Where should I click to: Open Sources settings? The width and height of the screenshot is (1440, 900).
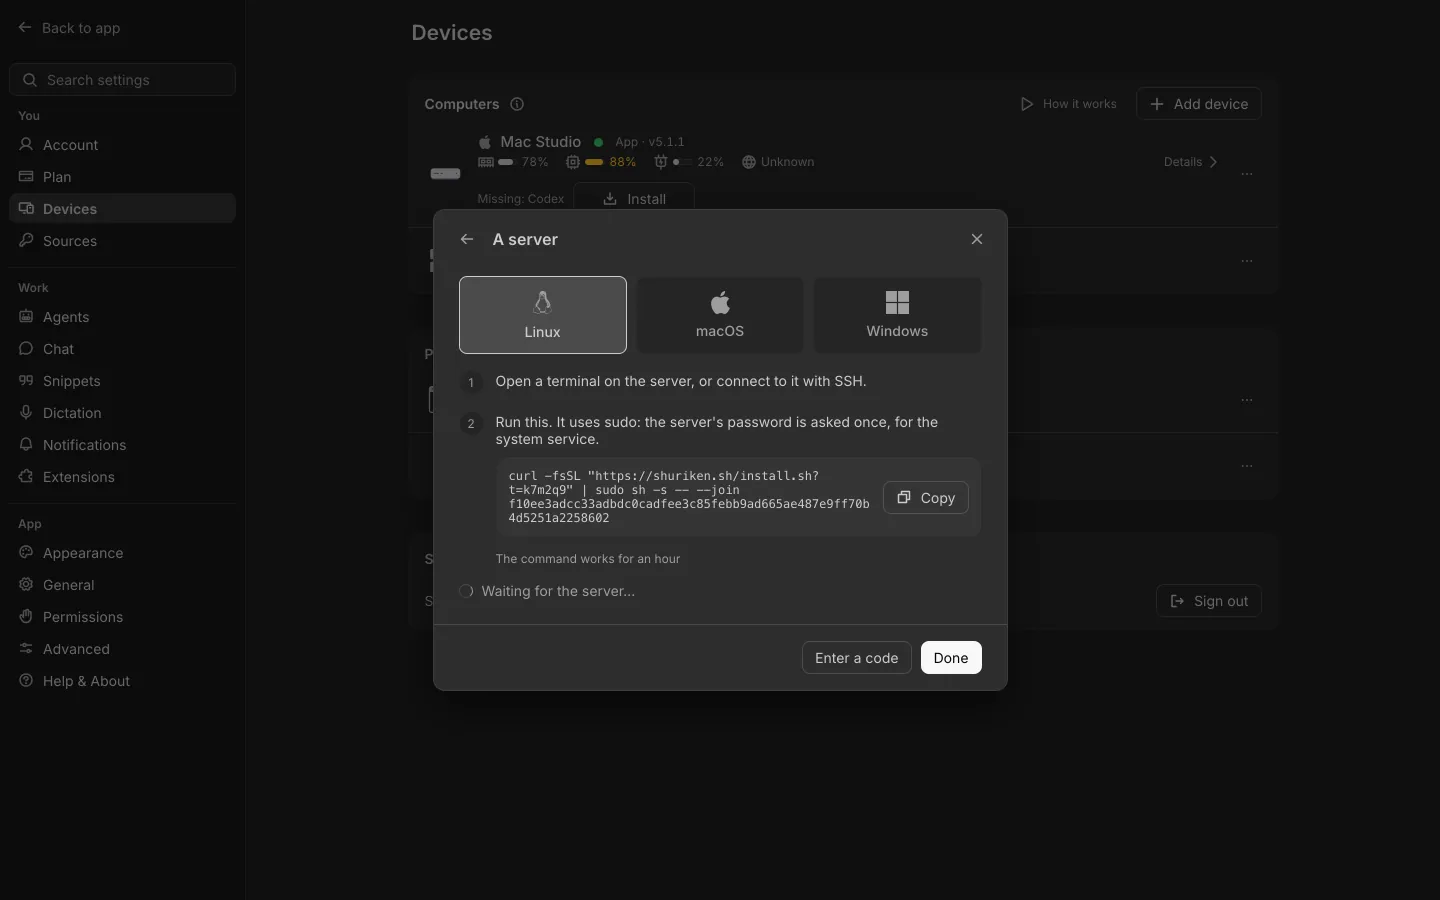[122, 241]
